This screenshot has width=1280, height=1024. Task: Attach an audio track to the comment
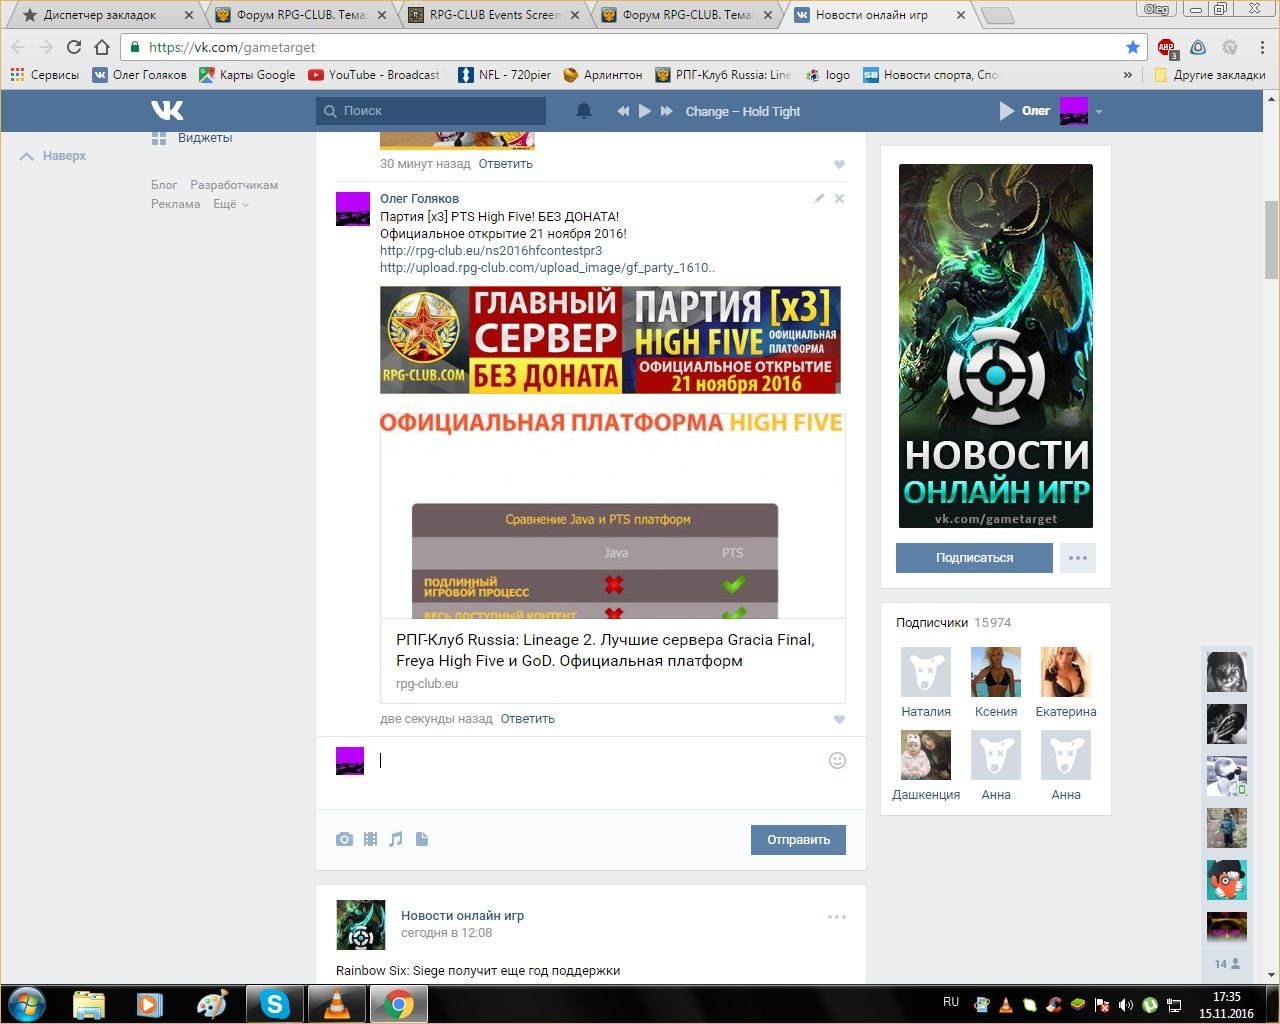(396, 839)
